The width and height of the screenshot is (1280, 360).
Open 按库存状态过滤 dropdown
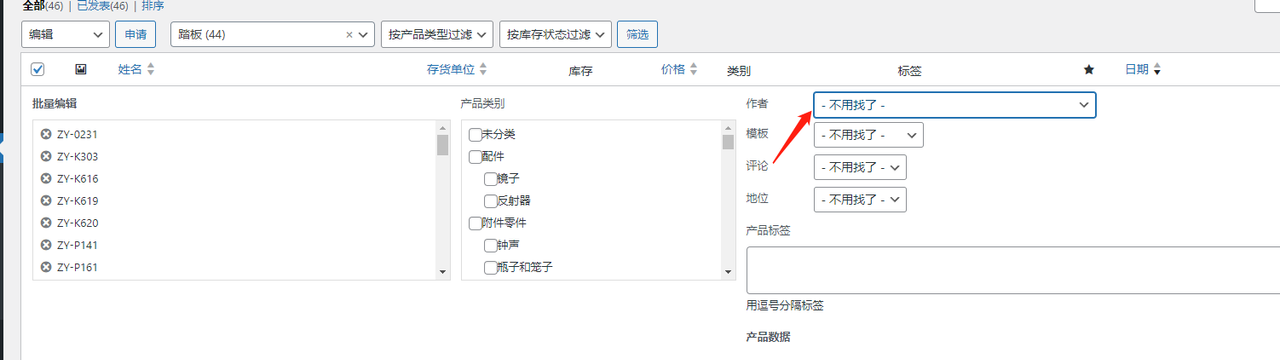[x=555, y=34]
